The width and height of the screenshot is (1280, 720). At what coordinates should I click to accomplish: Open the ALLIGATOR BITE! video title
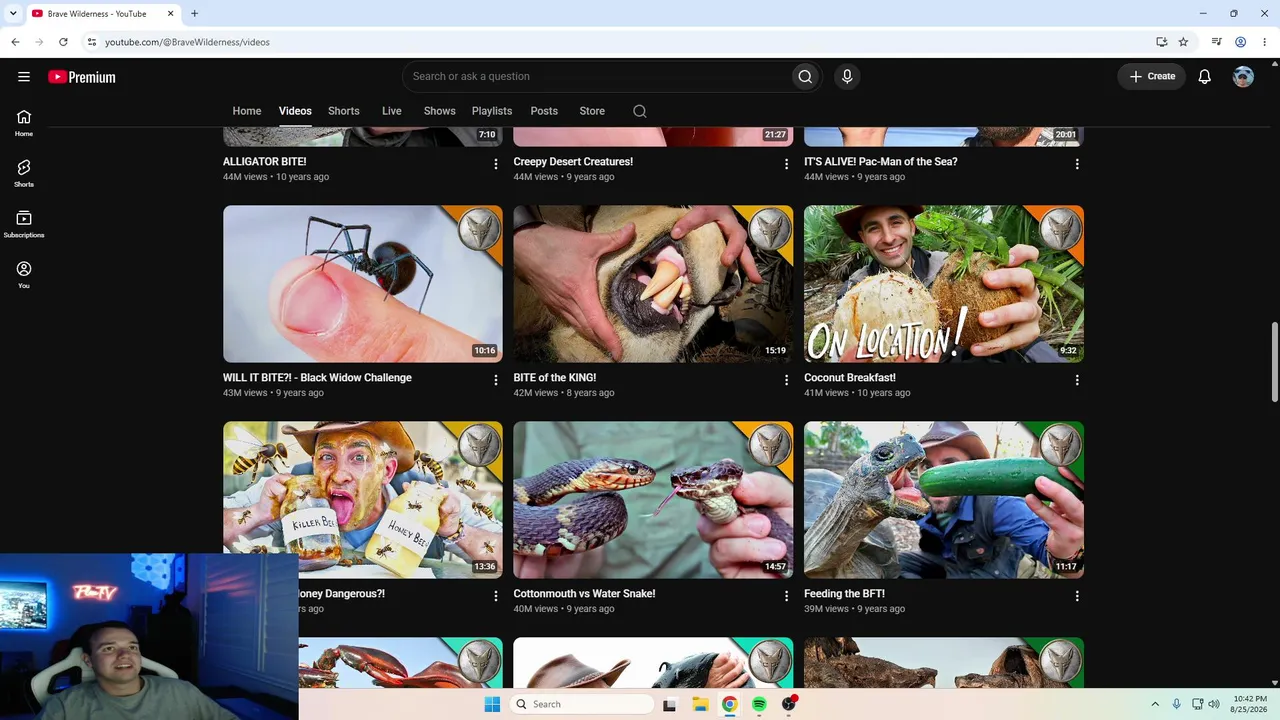(265, 162)
